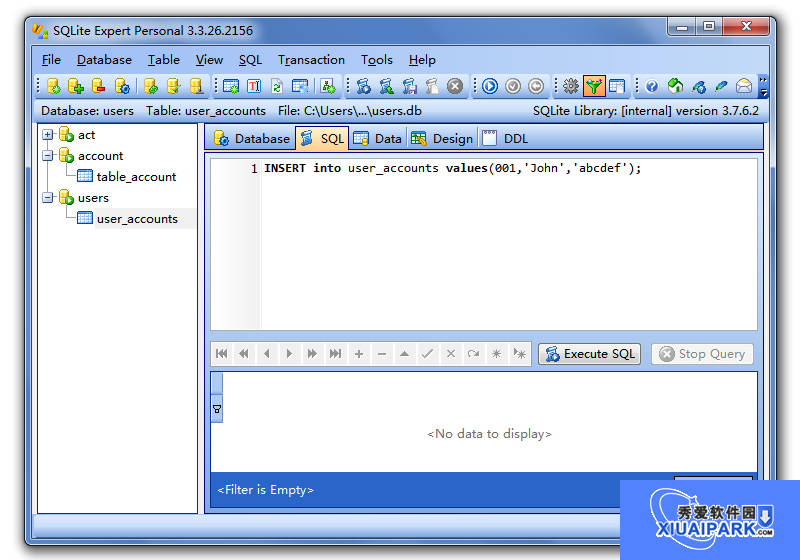Go to last record in navigator
800x560 pixels.
pos(335,353)
